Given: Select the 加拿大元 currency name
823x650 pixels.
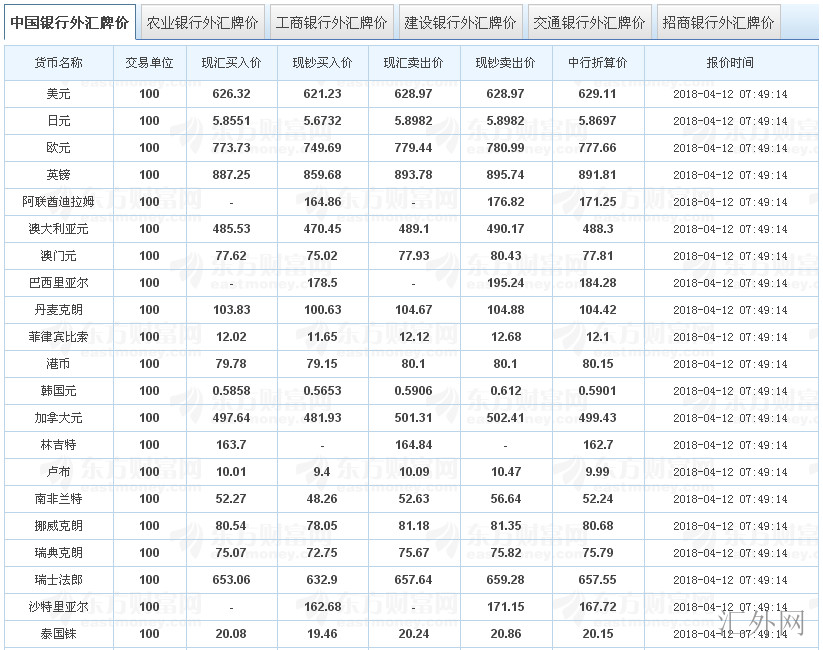Looking at the screenshot, I should click(x=58, y=418).
